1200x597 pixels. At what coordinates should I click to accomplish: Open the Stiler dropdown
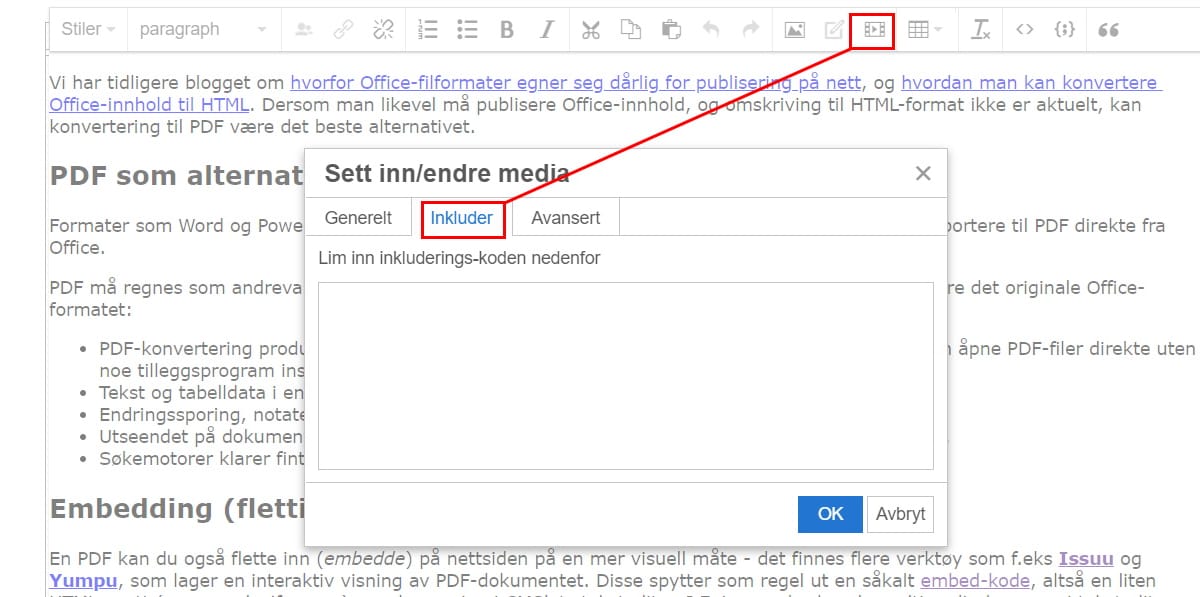[x=88, y=30]
